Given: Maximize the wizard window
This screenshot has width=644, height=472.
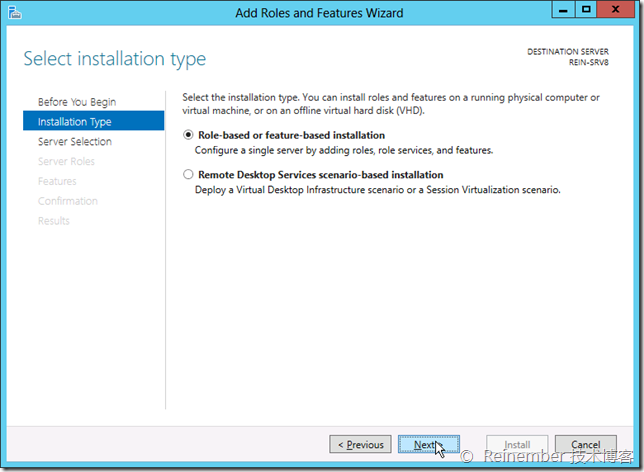Looking at the screenshot, I should pyautogui.click(x=585, y=12).
